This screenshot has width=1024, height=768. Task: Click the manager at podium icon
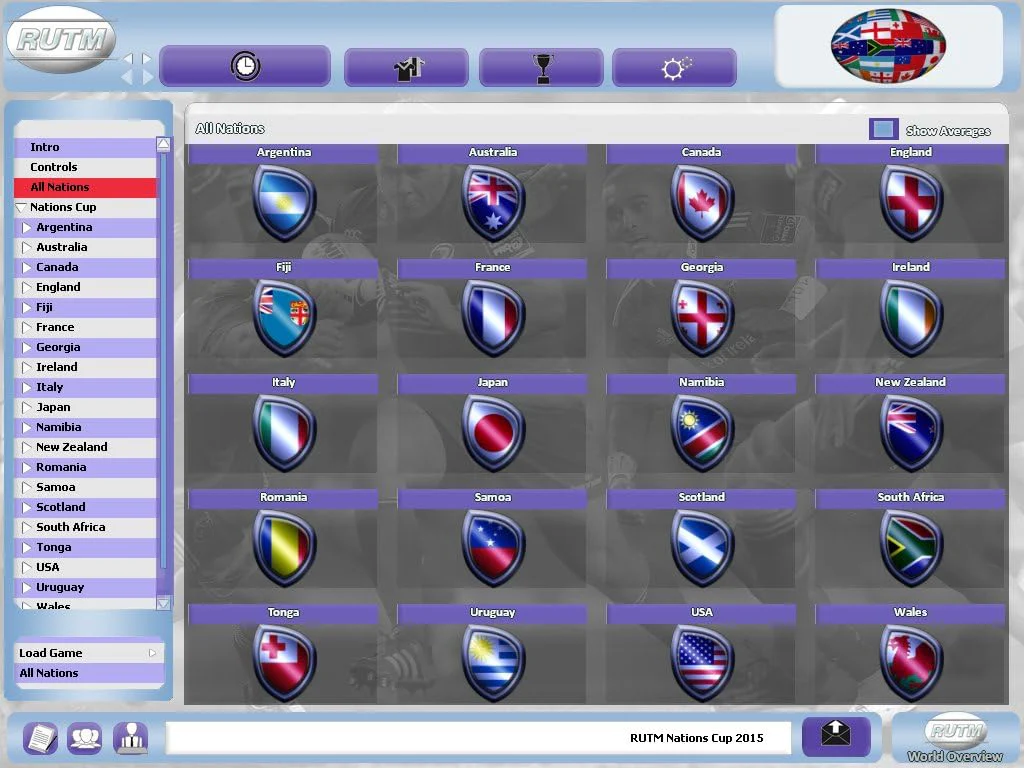131,738
